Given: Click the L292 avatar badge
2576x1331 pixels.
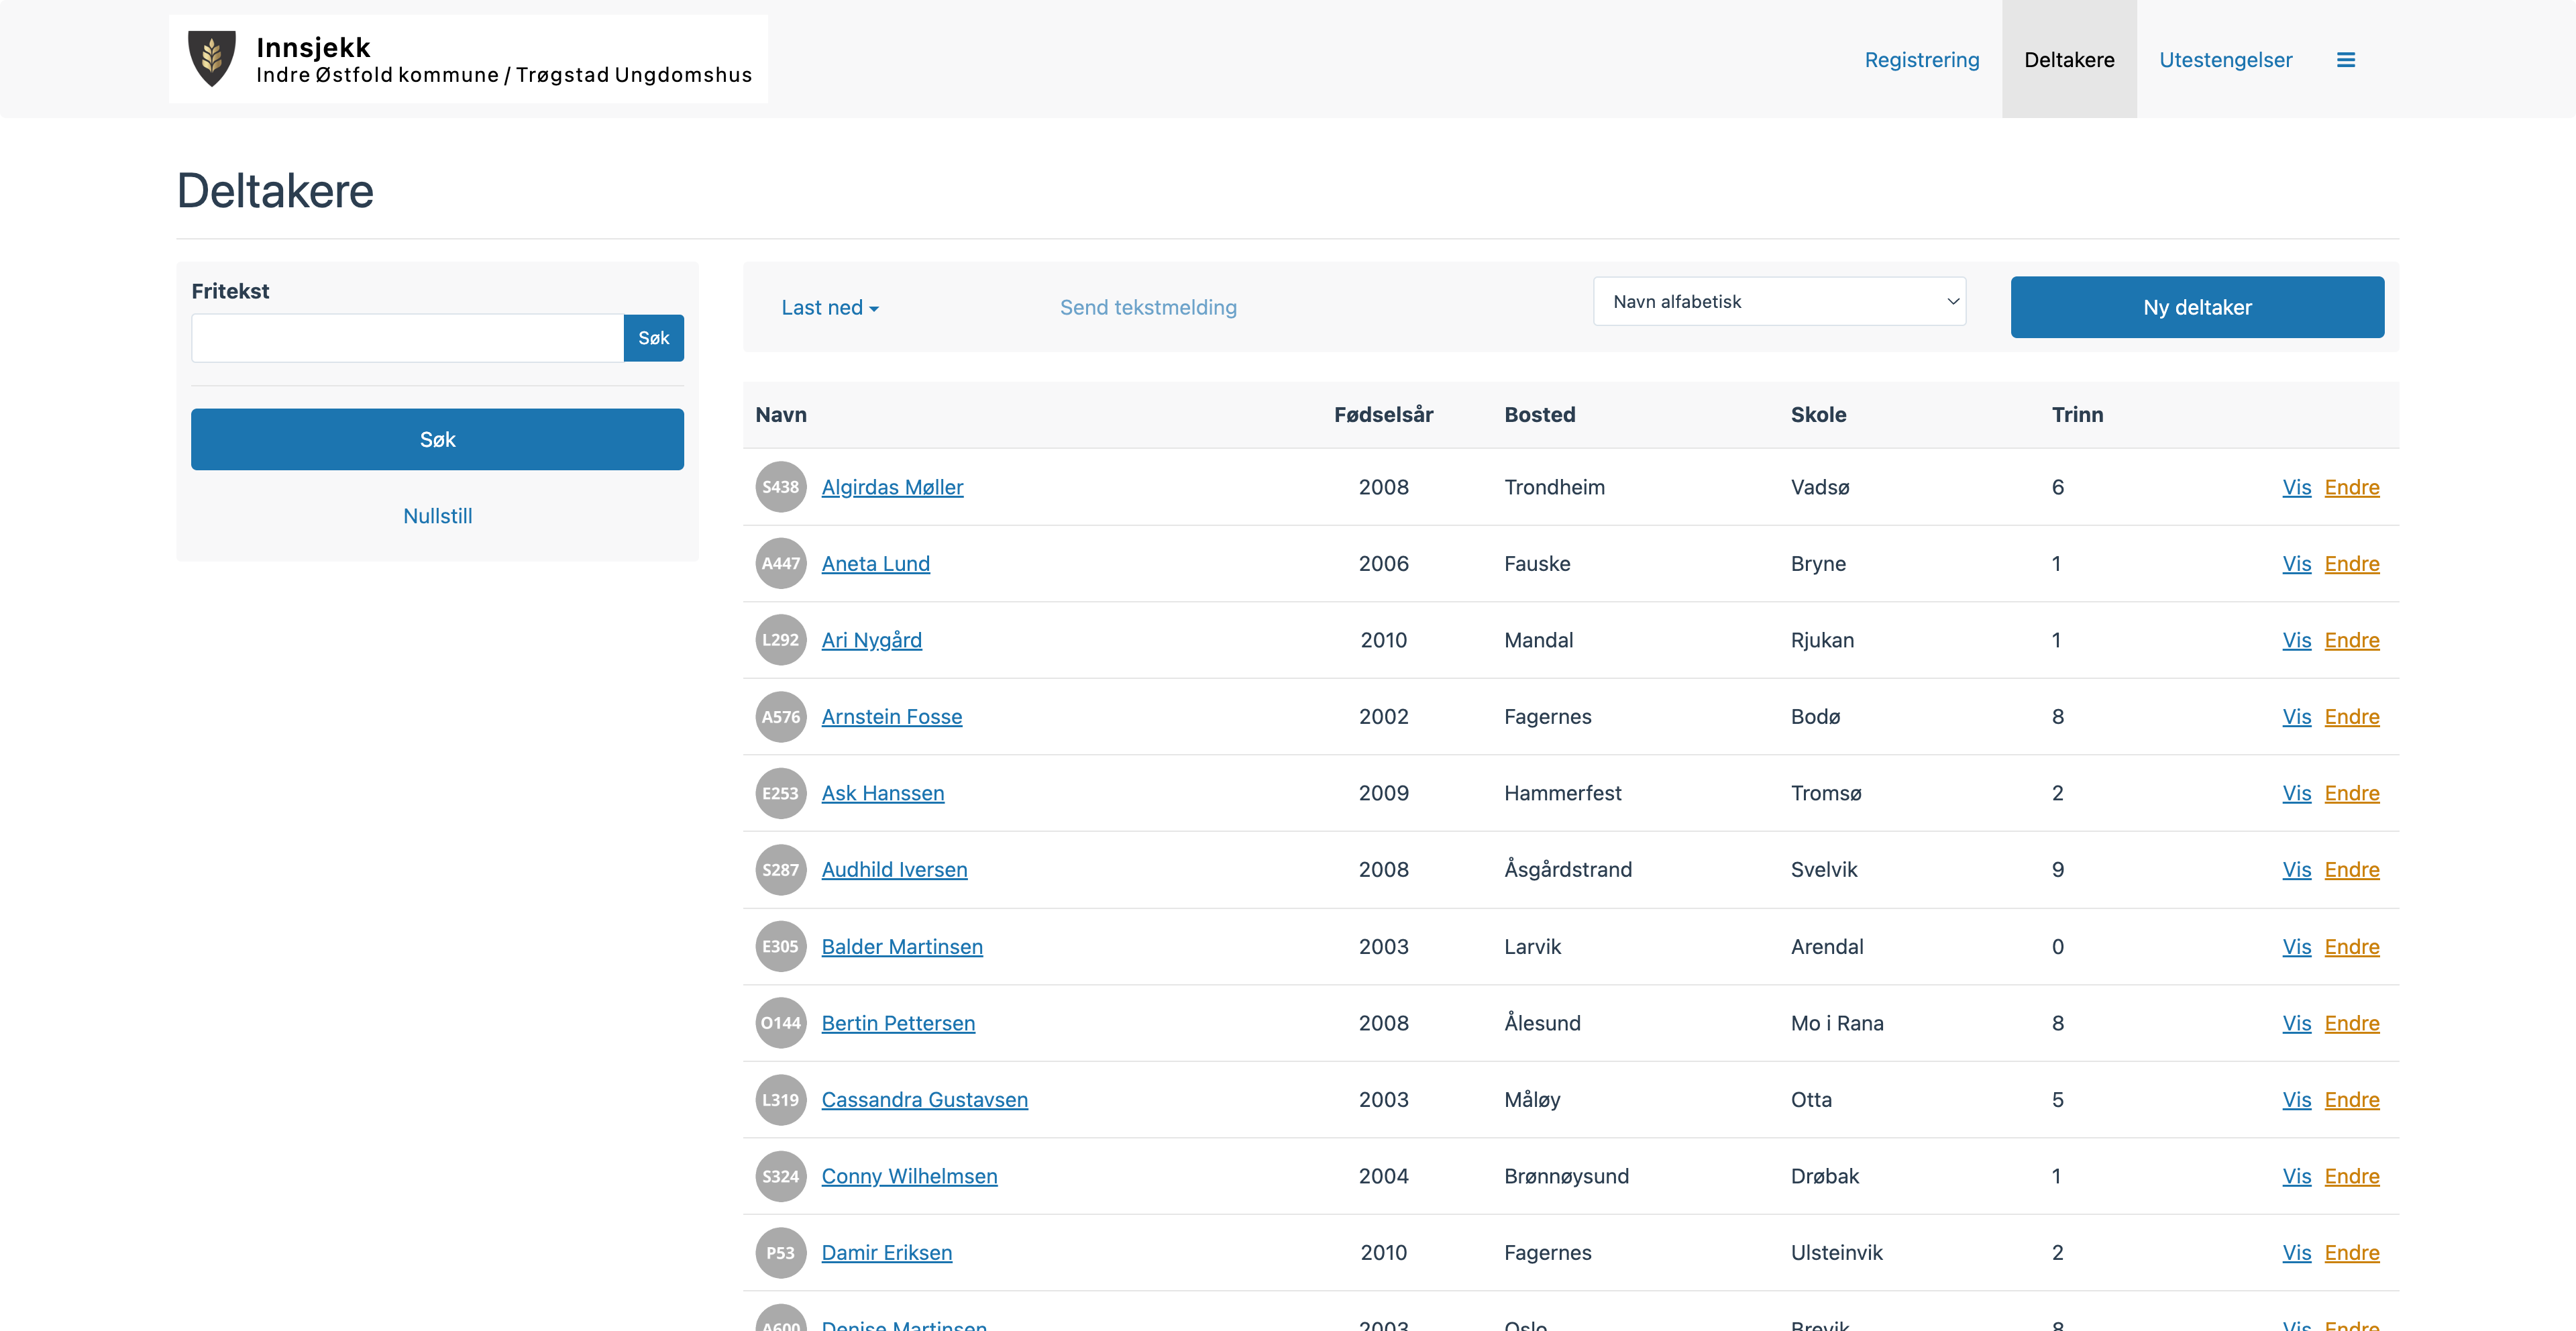Looking at the screenshot, I should click(x=780, y=640).
